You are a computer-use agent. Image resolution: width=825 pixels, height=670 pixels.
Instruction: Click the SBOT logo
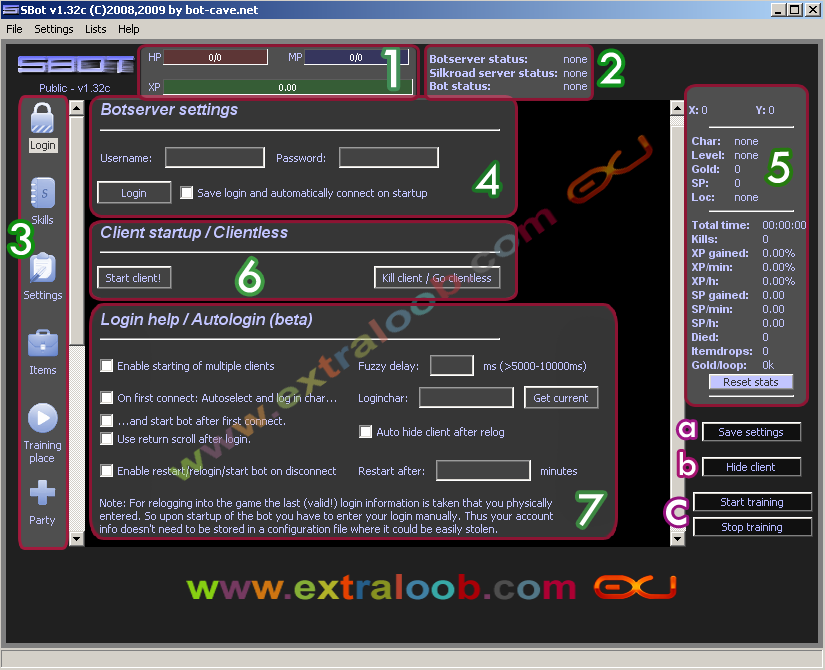tap(75, 64)
